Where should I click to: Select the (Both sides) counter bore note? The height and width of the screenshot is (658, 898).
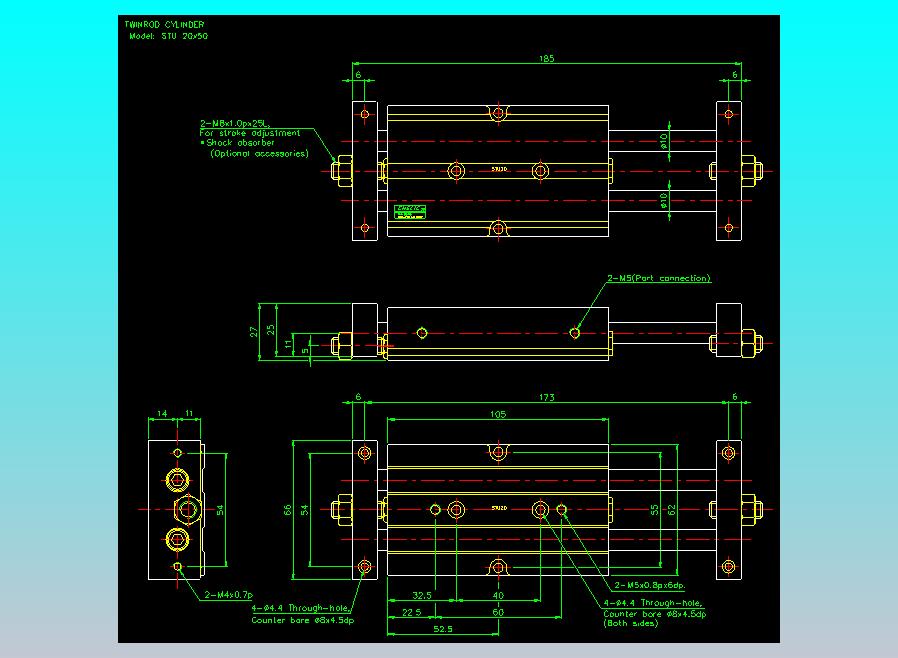tap(631, 623)
